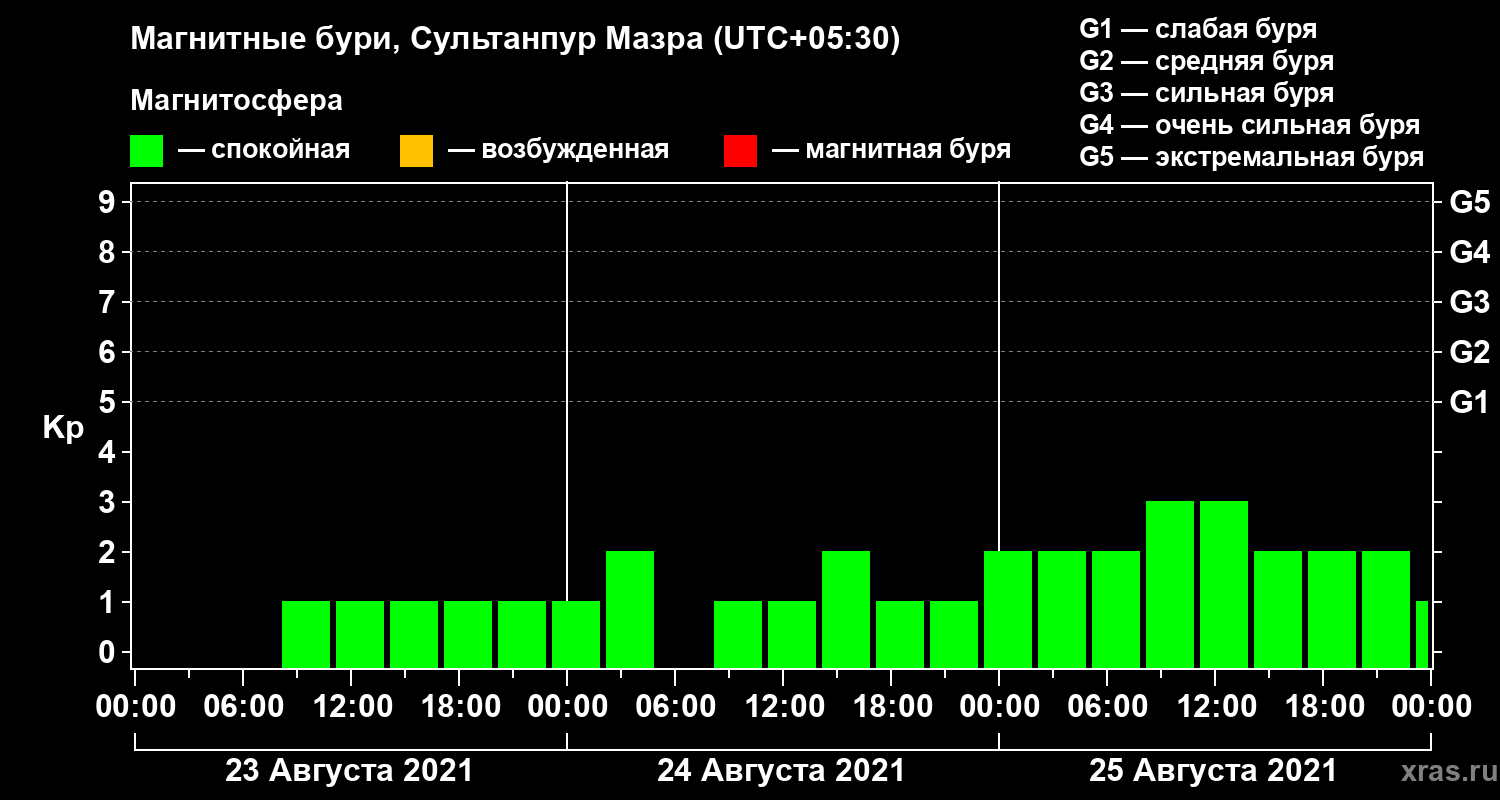Click the 'G2' right-axis label
The width and height of the screenshot is (1500, 800).
pos(1469,353)
